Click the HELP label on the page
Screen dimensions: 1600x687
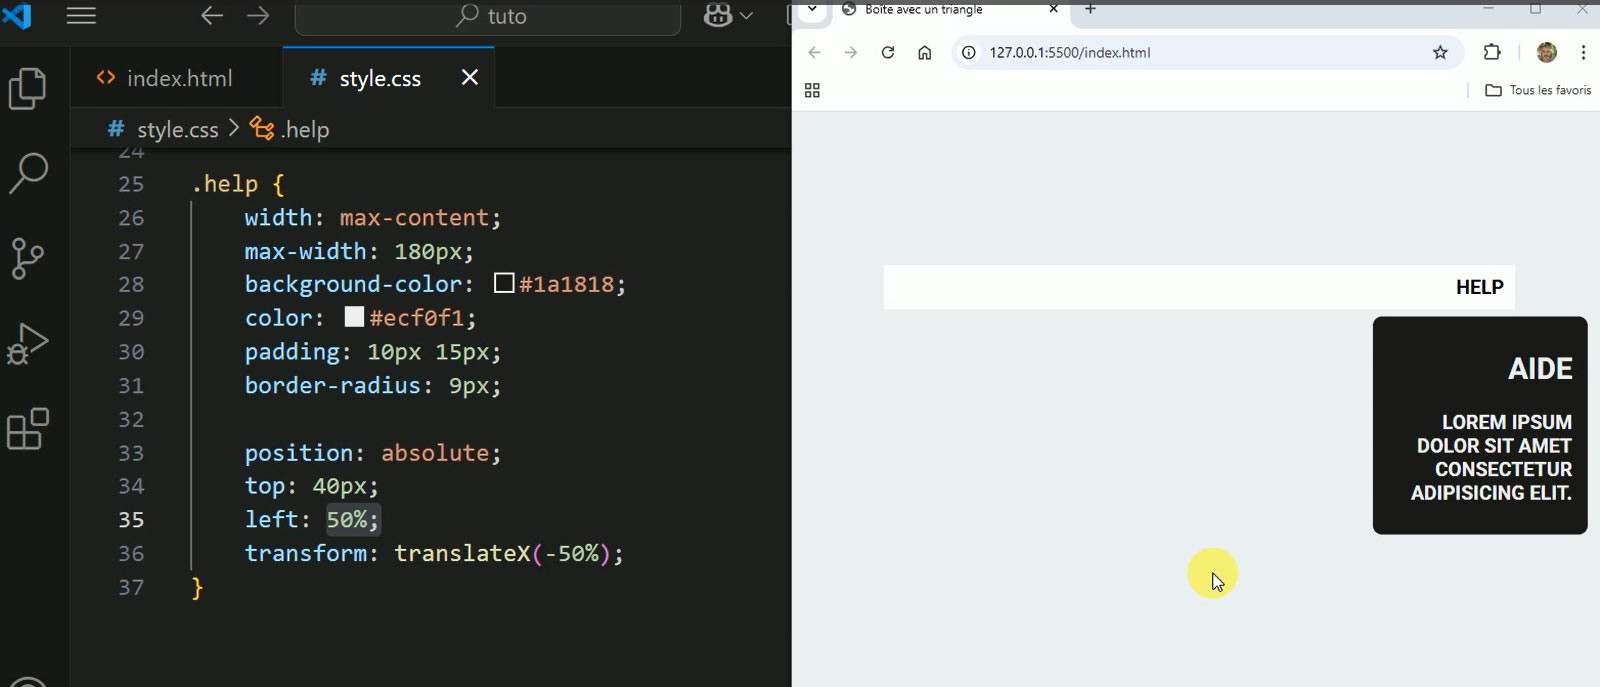click(x=1479, y=288)
